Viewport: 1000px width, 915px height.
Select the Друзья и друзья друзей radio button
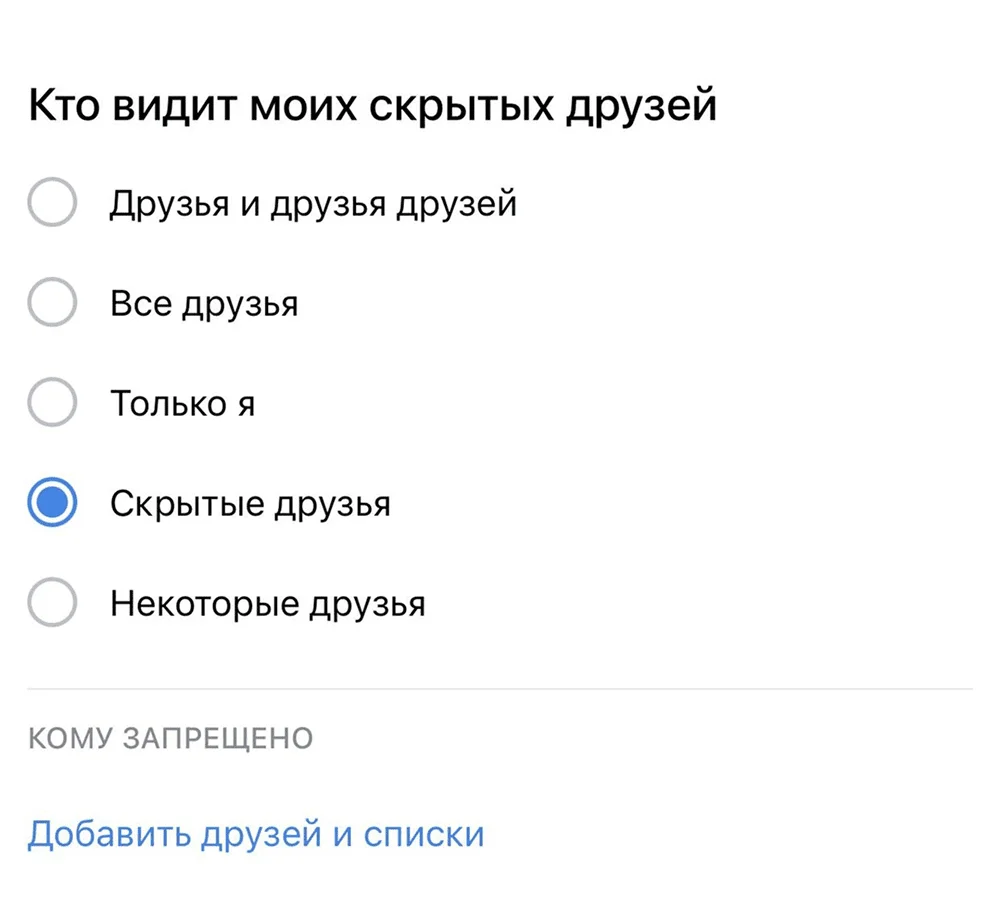52,203
